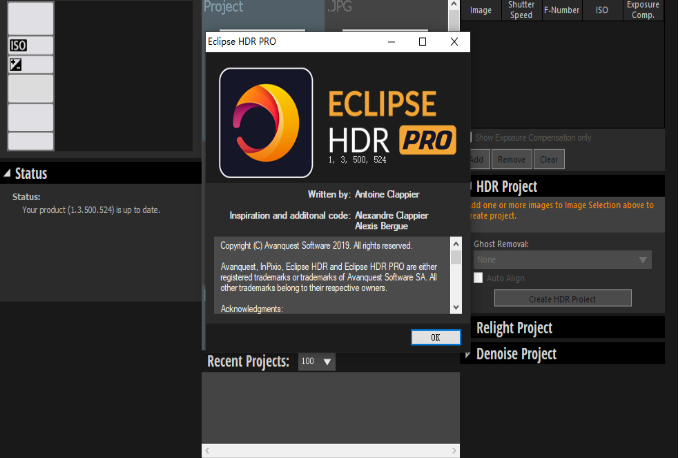Expand the Relight Project section
The width and height of the screenshot is (679, 458).
(466, 328)
